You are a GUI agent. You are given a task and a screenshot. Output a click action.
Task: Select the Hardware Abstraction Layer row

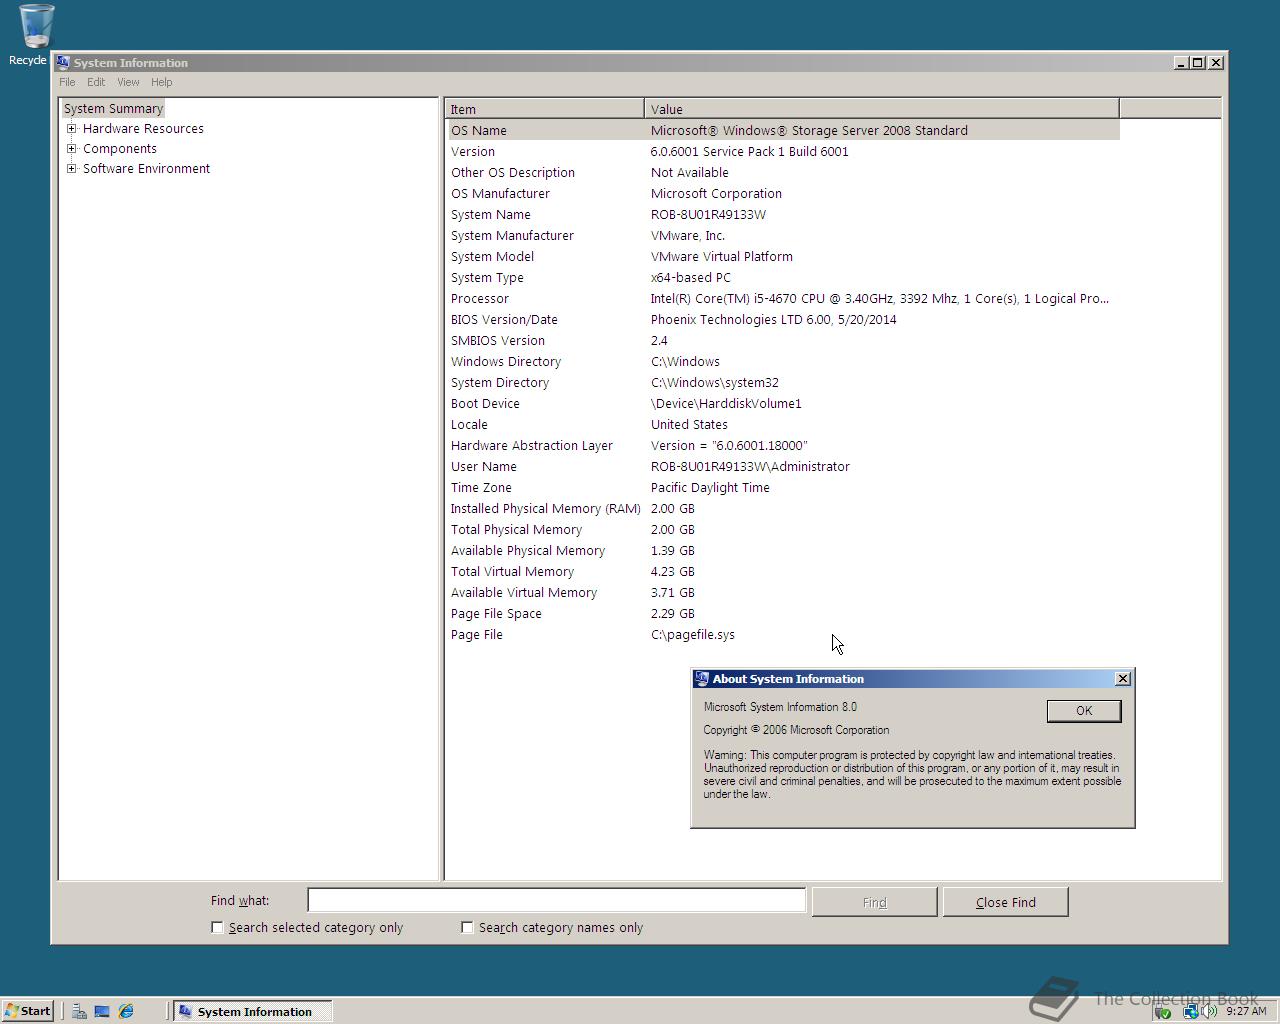(783, 445)
